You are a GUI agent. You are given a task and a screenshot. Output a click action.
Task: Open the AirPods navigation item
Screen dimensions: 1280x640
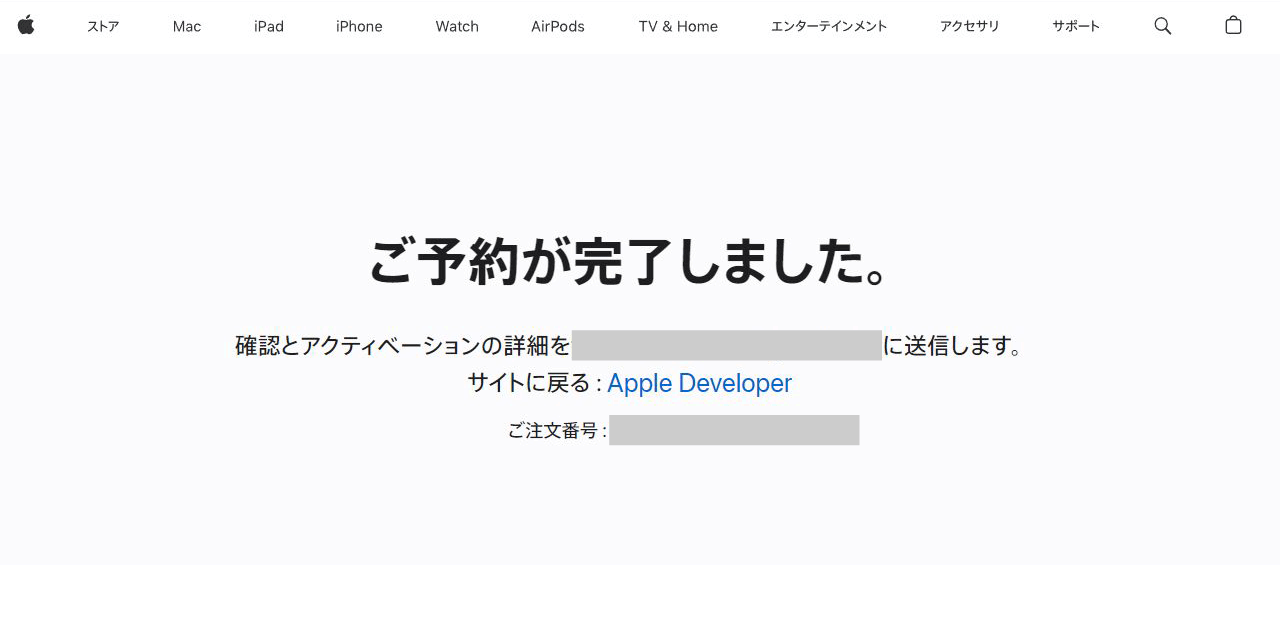coord(558,27)
